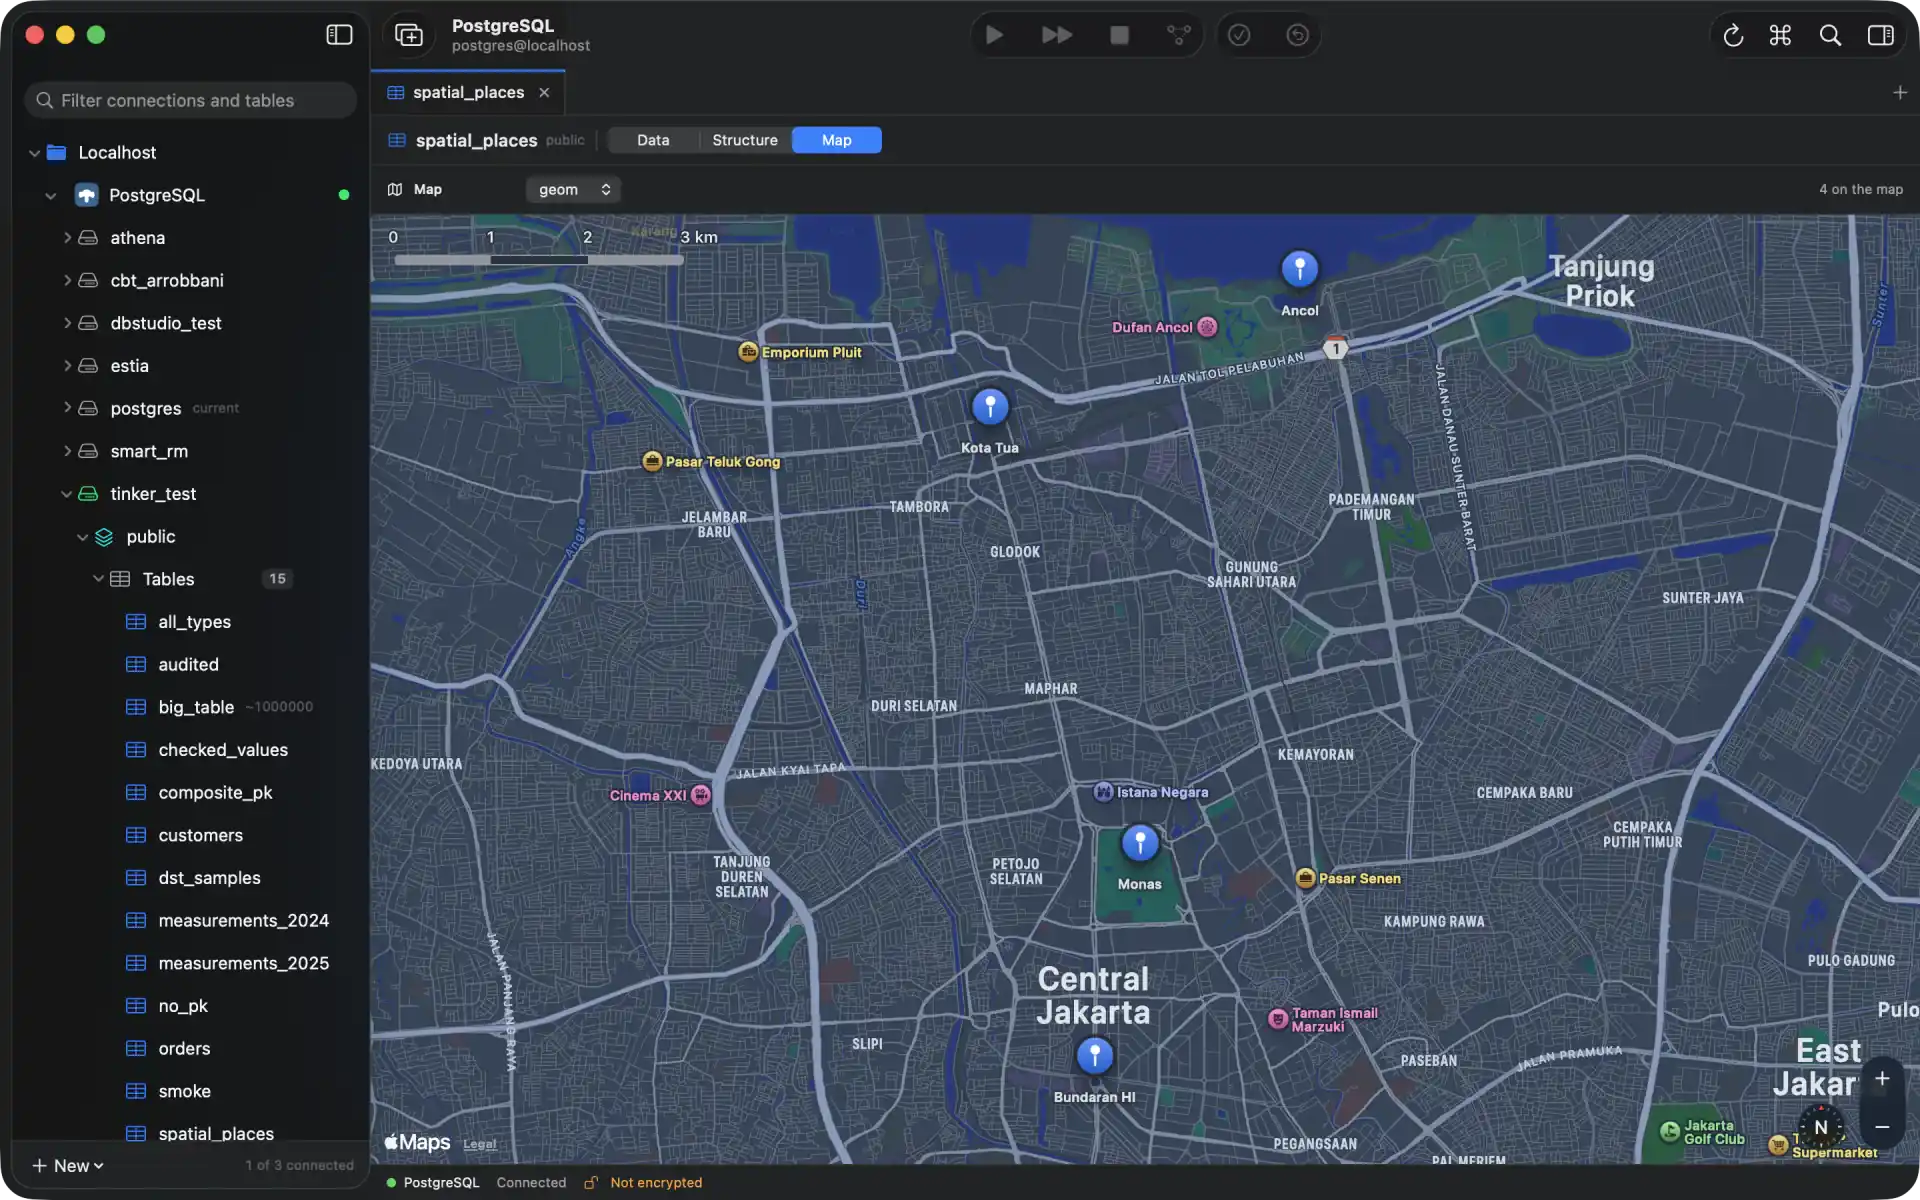
Task: Open the audited table
Action: [x=188, y=665]
